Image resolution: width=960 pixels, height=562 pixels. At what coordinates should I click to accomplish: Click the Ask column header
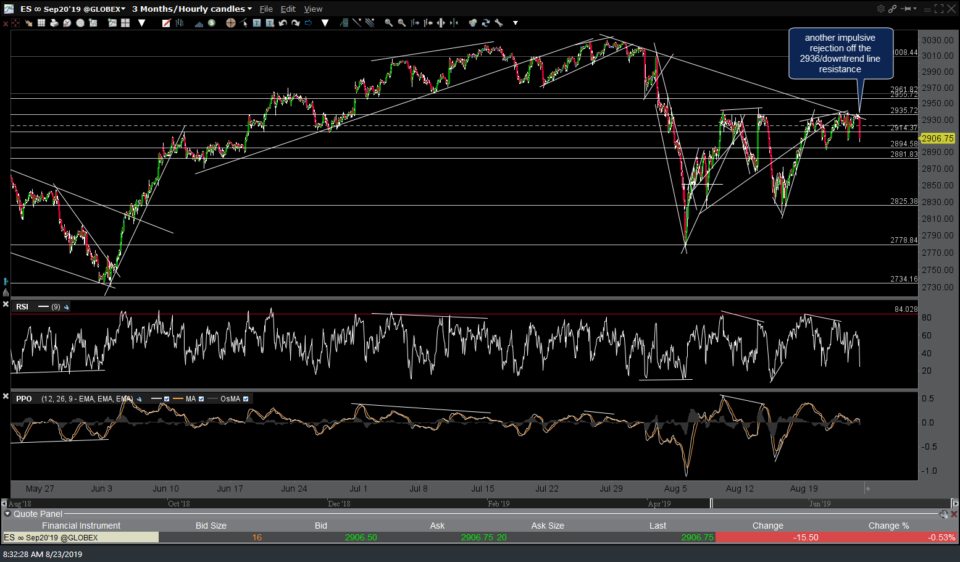[x=437, y=525]
